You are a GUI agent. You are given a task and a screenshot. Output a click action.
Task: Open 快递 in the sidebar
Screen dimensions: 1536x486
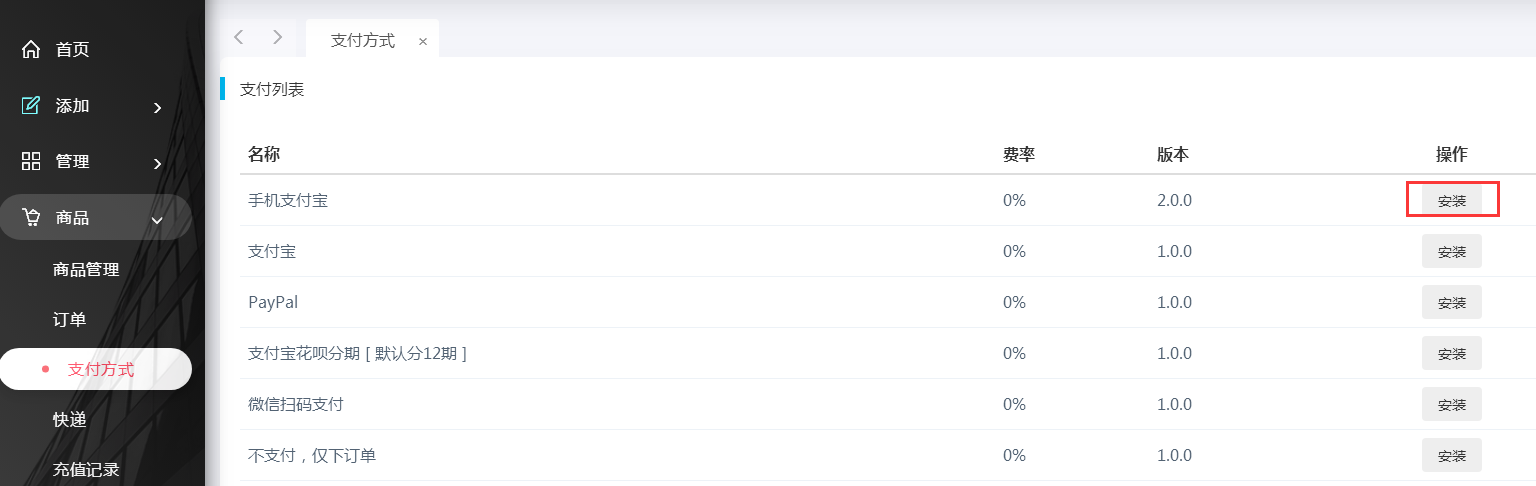pos(69,419)
